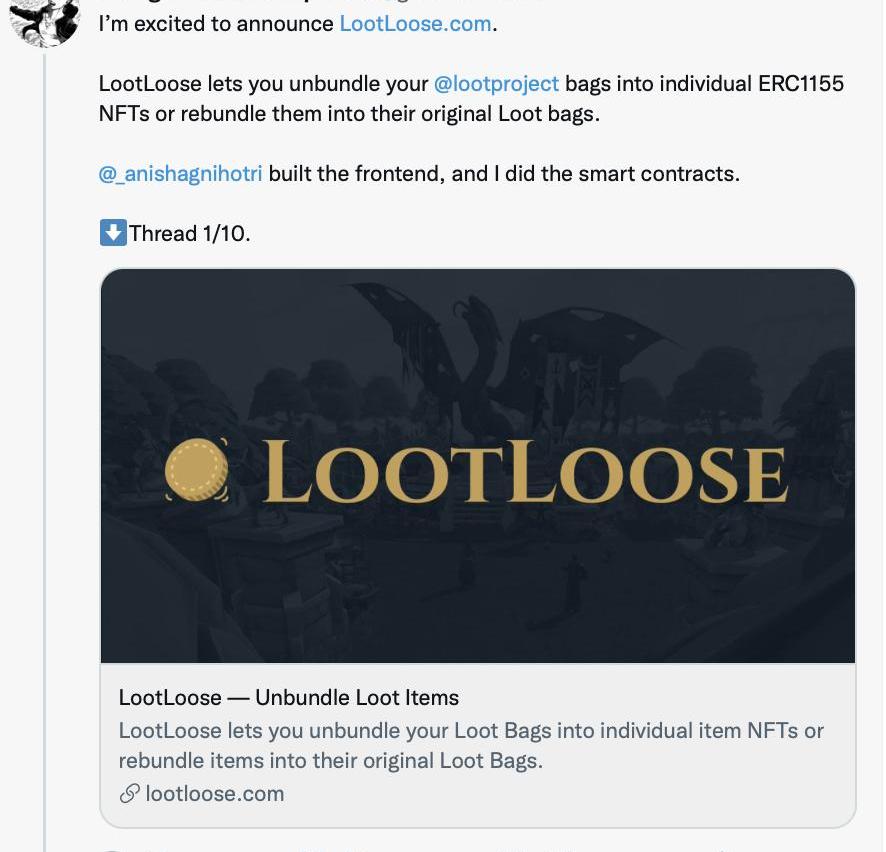Open the lootloose.com domain in card footer
Viewport: 886px width, 852px height.
(214, 794)
